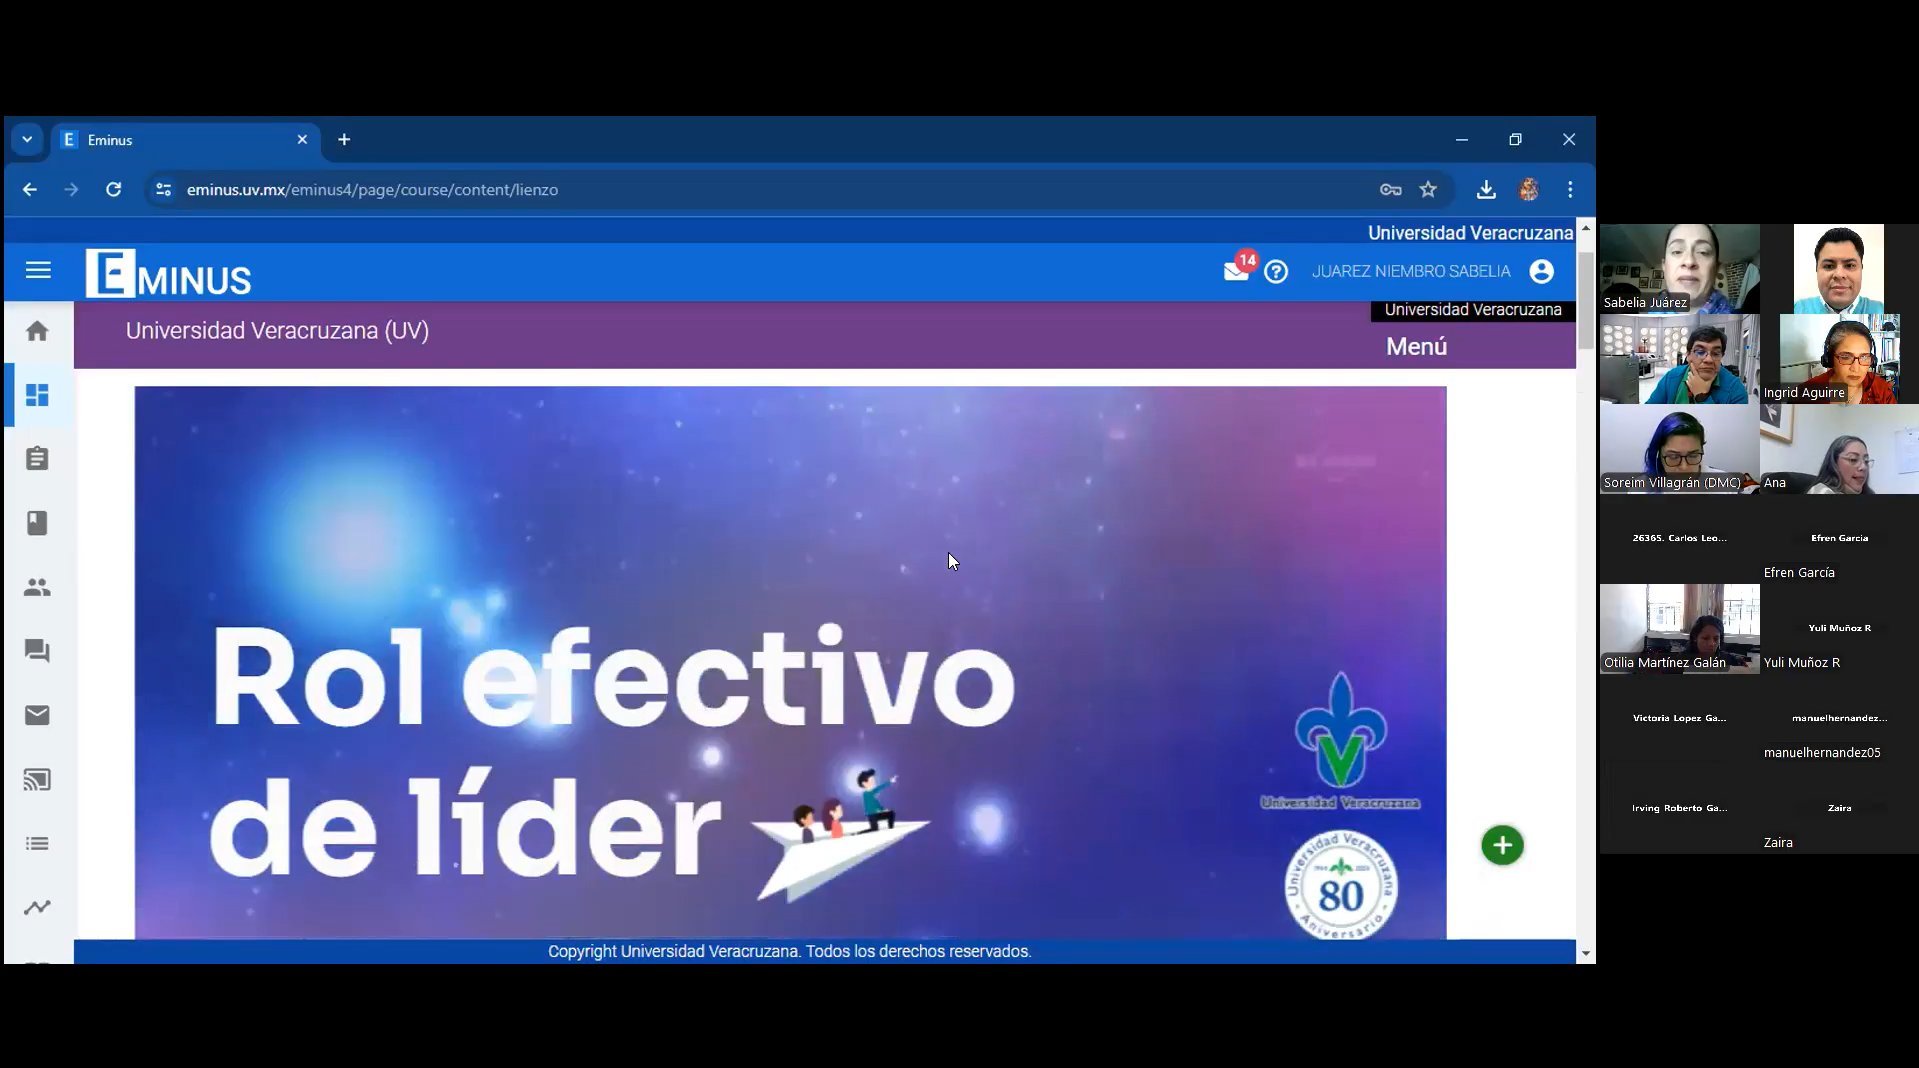Check the notifications inbox with 14 badge

[1237, 271]
